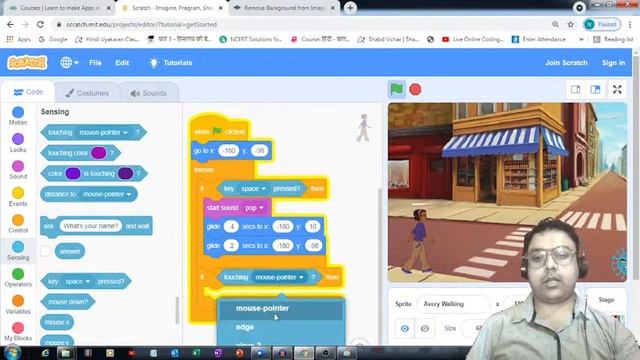
Task: Toggle the answer variable checkbox
Action: [x=46, y=251]
